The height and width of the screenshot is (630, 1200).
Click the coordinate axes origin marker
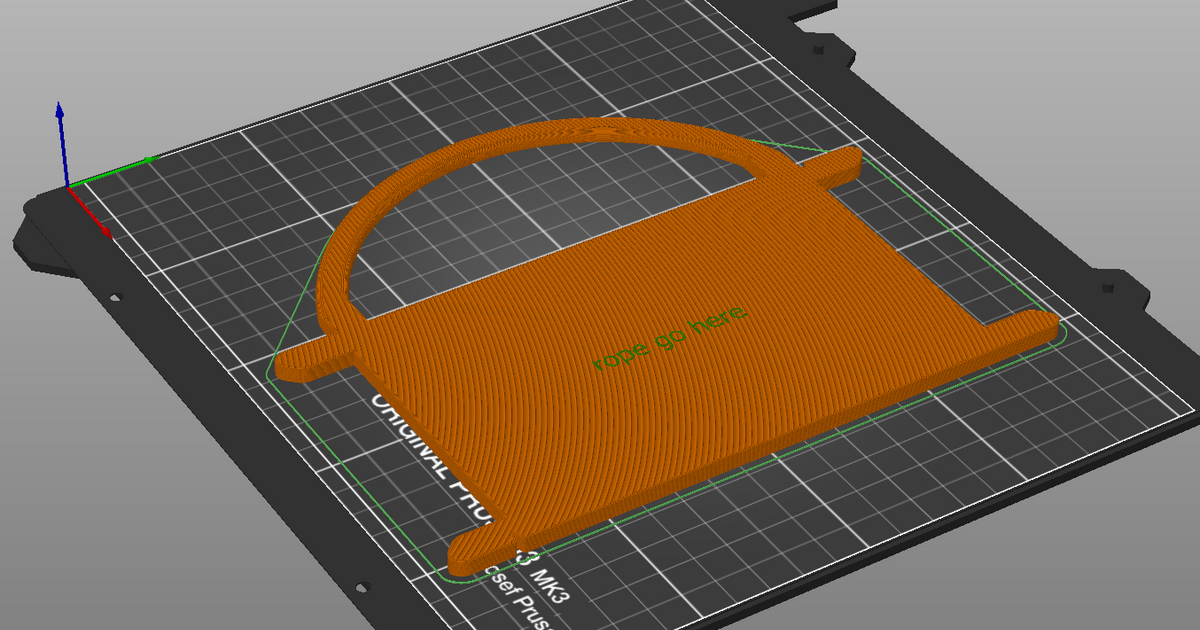point(70,185)
